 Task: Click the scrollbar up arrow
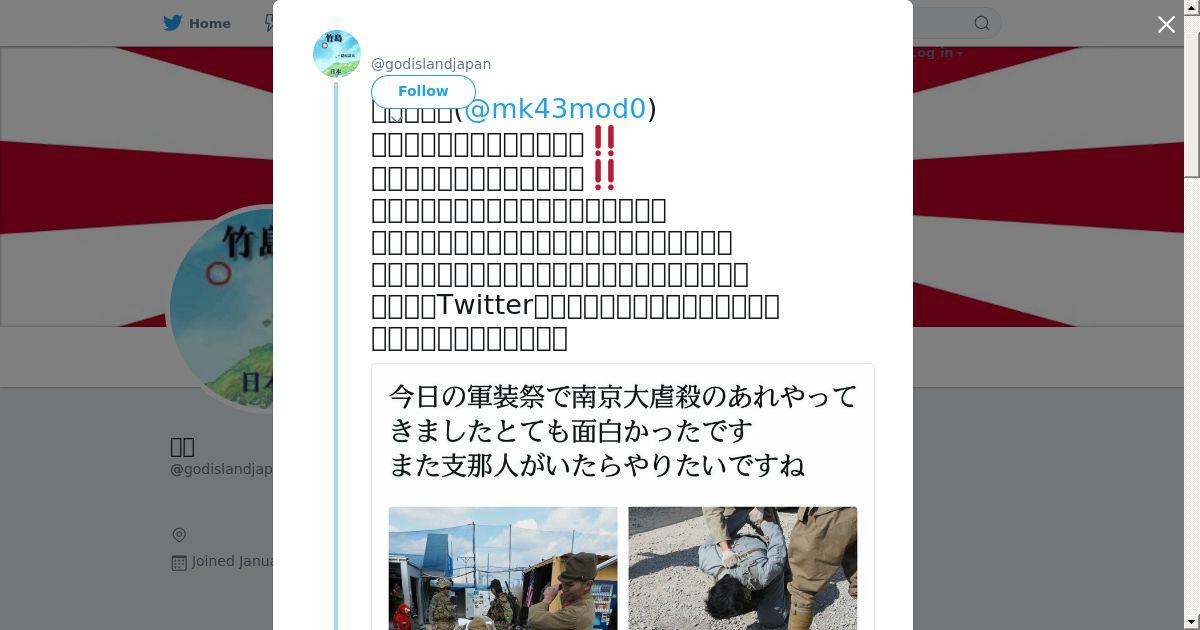1192,7
